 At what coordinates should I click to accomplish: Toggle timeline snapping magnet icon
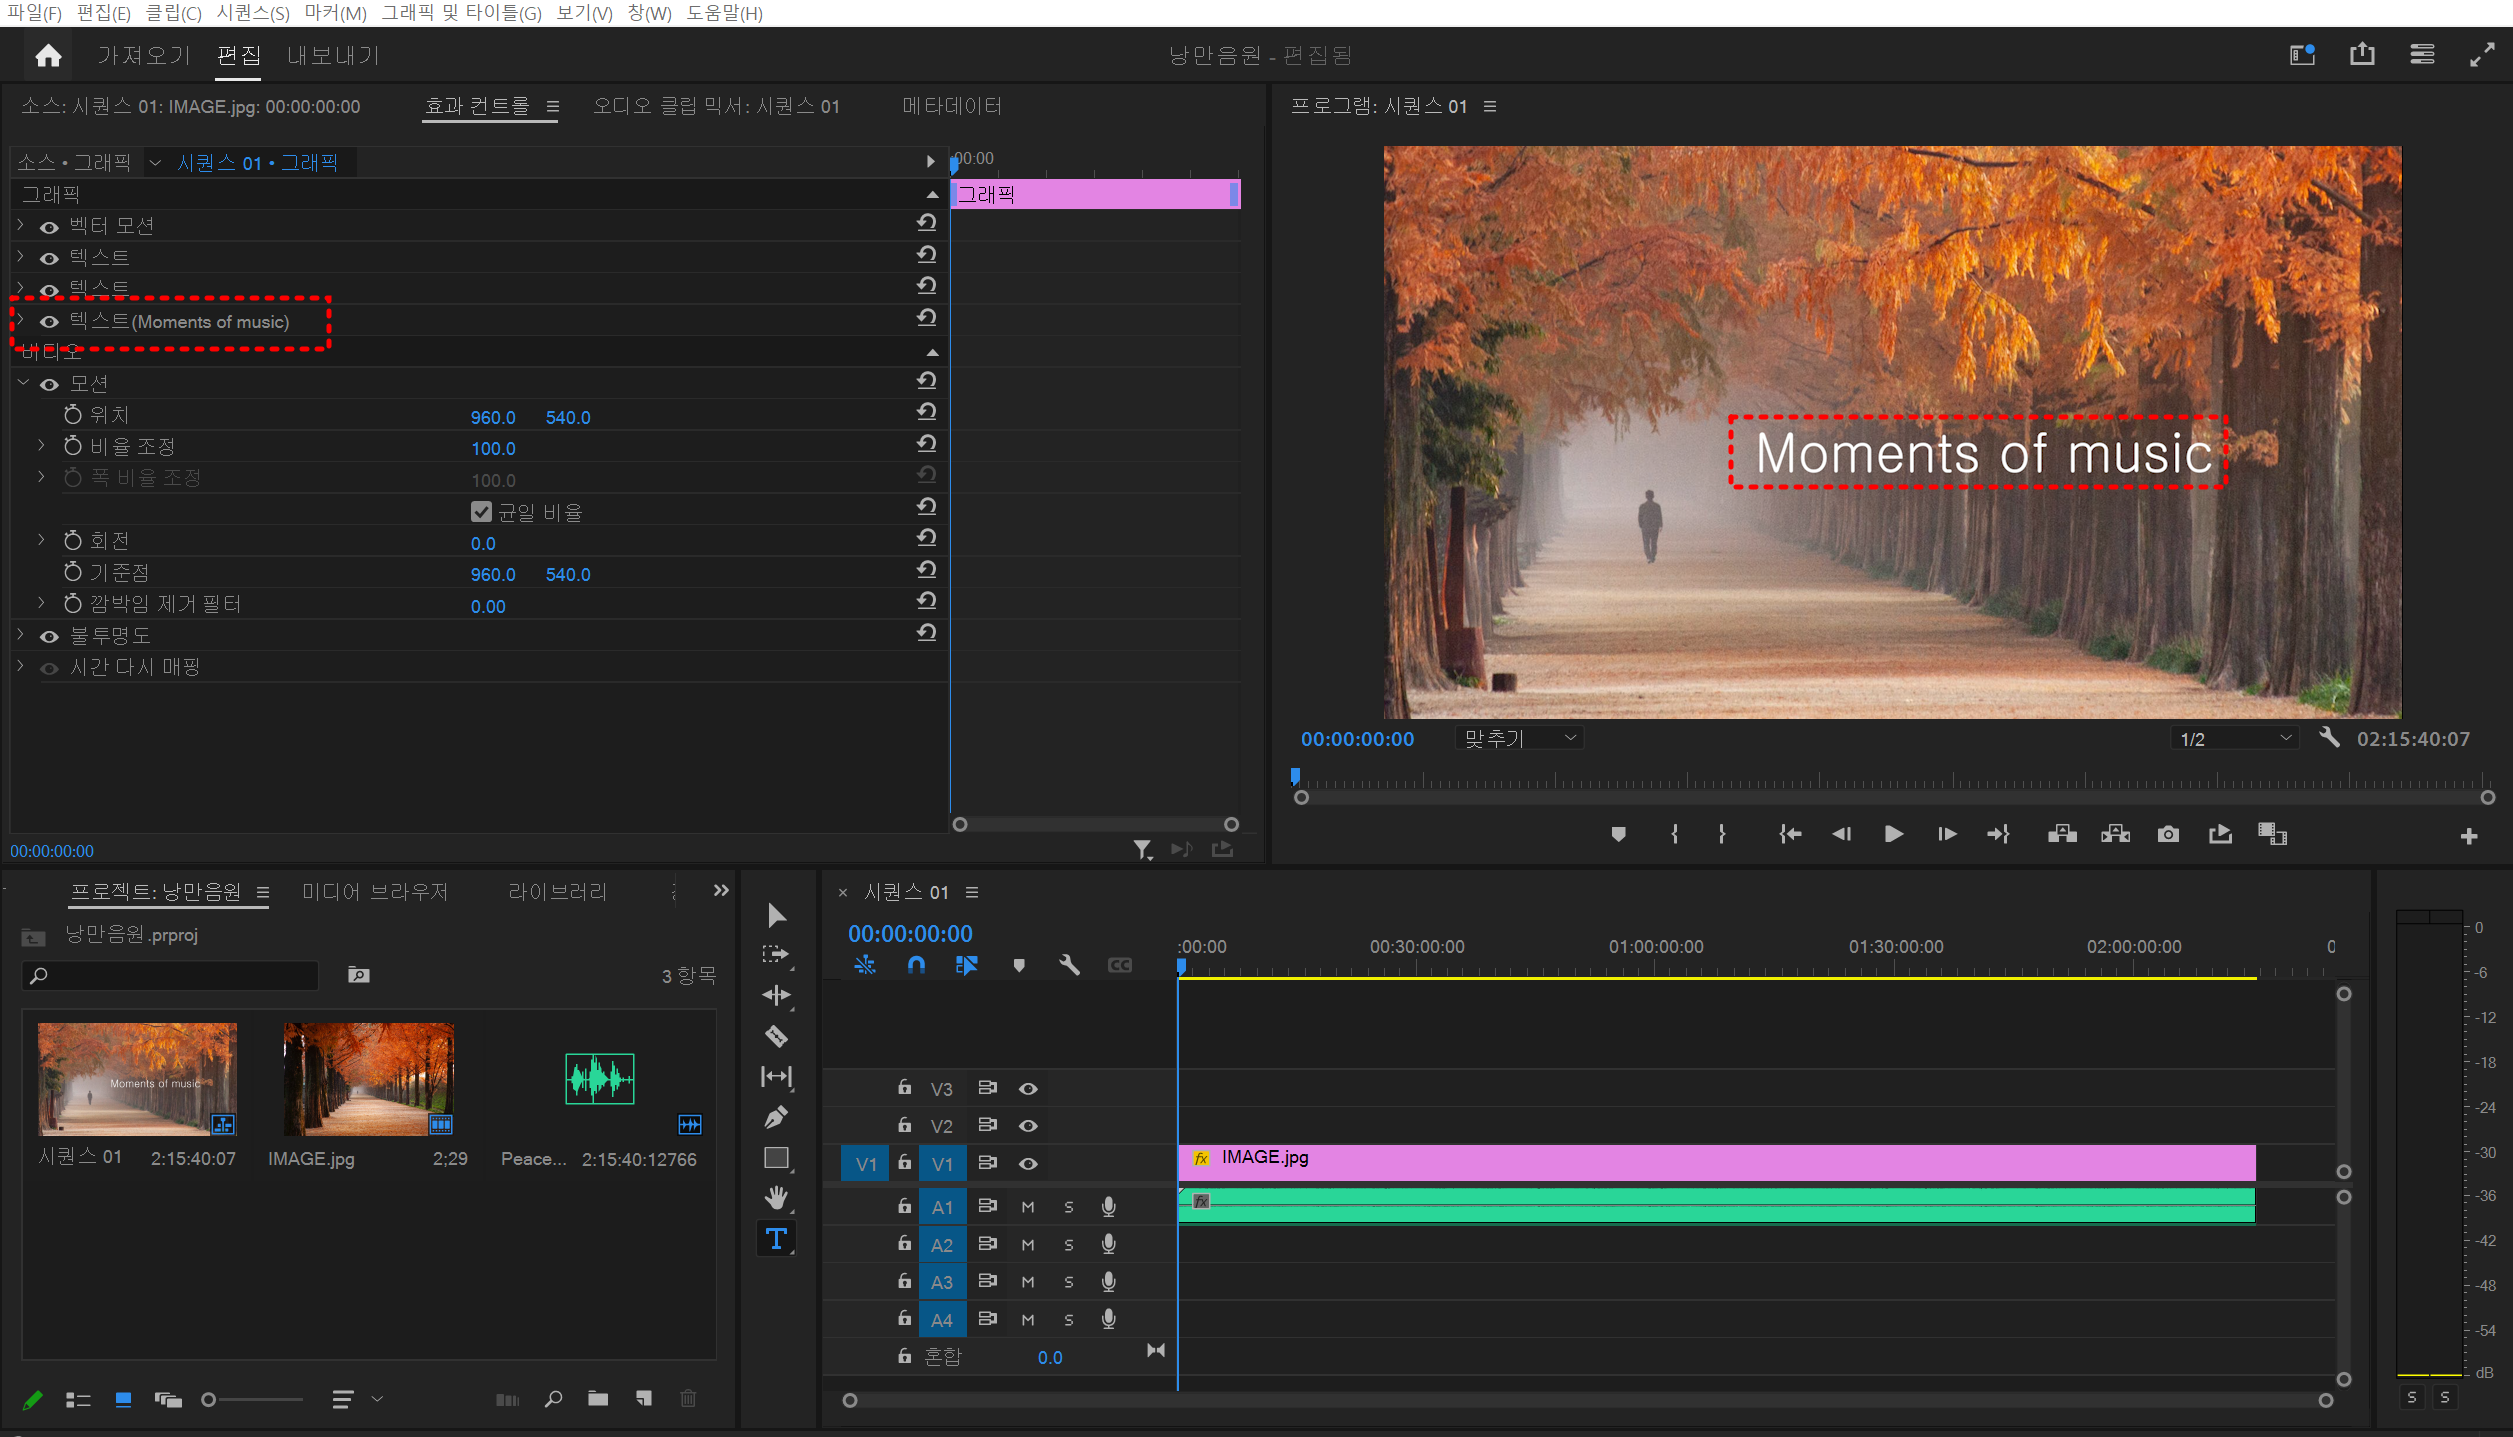916,965
